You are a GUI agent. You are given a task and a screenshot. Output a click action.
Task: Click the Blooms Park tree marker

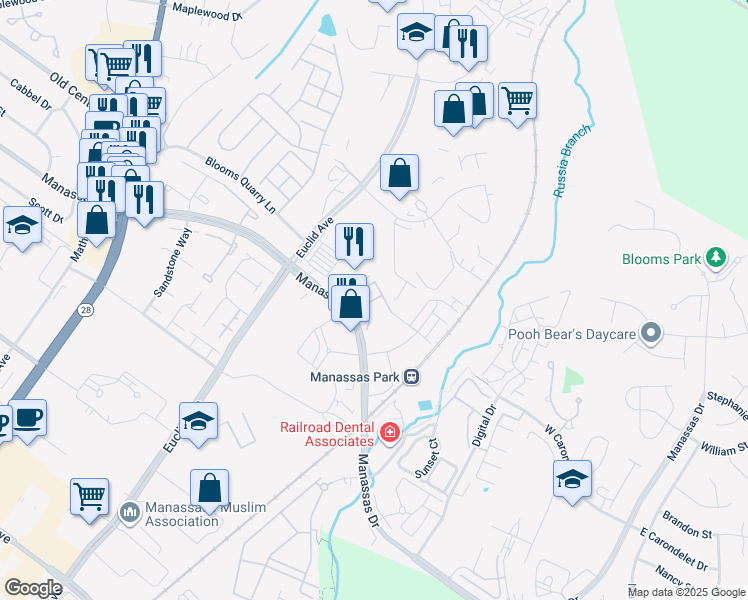pyautogui.click(x=715, y=258)
